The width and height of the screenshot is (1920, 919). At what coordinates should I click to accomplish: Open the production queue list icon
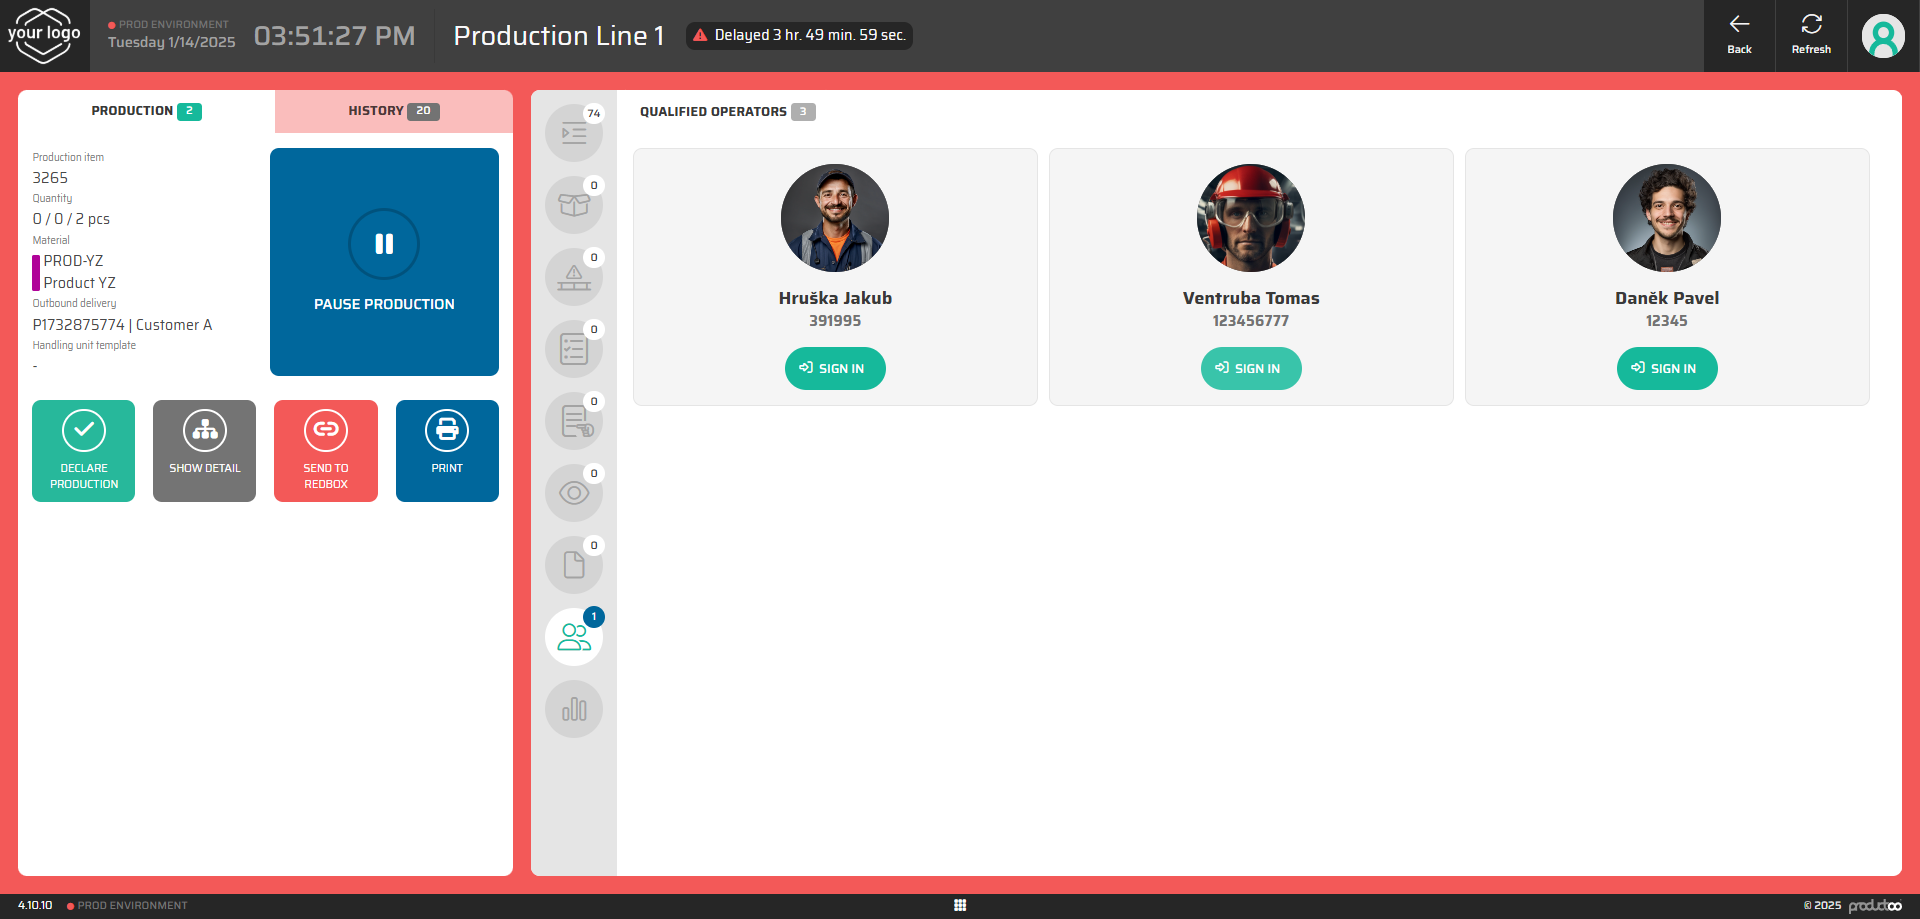click(x=573, y=133)
